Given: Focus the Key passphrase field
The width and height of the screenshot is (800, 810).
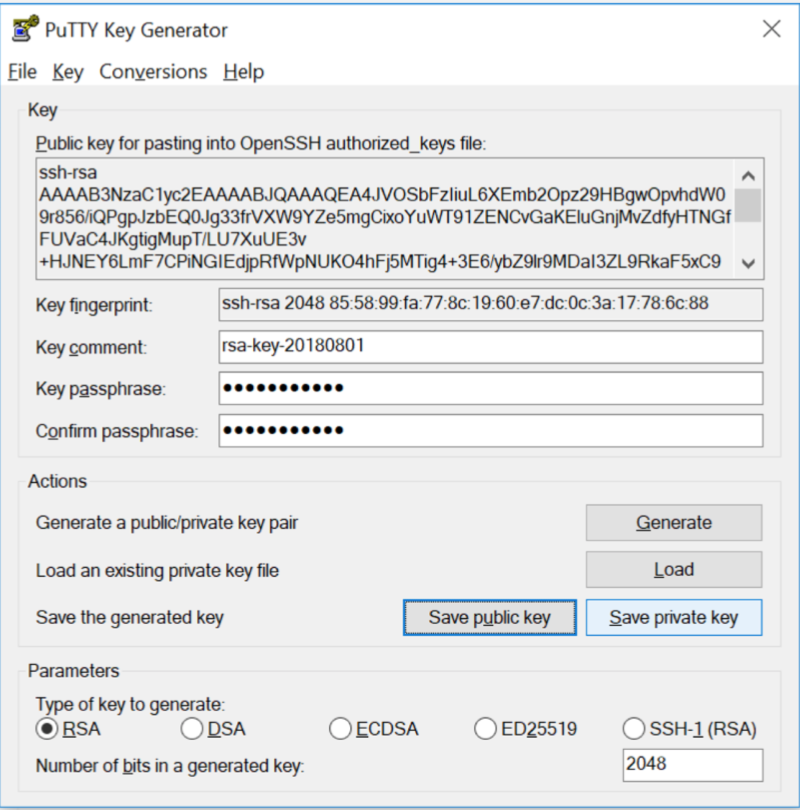Looking at the screenshot, I should (490, 388).
